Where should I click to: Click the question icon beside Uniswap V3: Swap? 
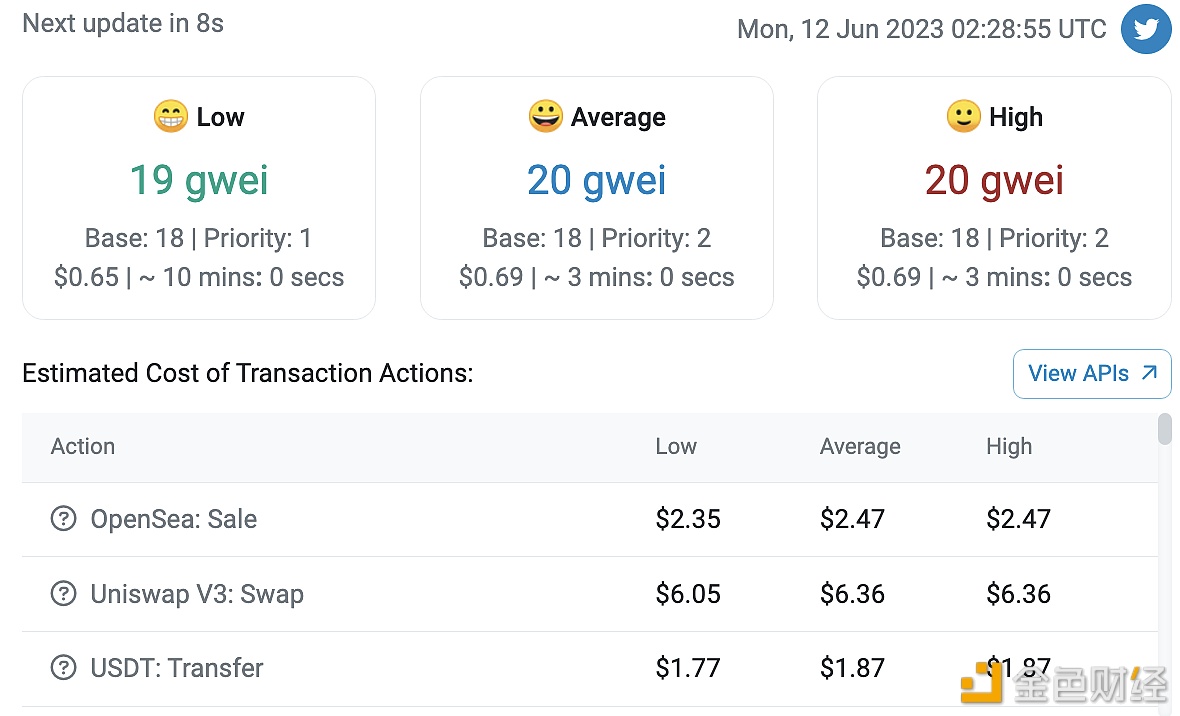[63, 593]
